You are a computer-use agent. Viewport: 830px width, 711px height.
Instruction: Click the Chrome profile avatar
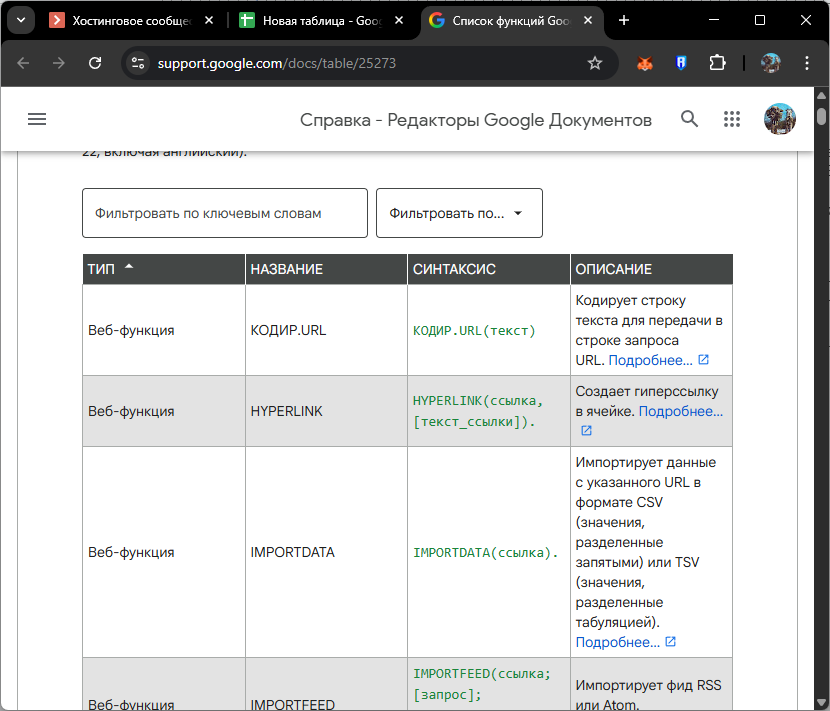(x=770, y=62)
